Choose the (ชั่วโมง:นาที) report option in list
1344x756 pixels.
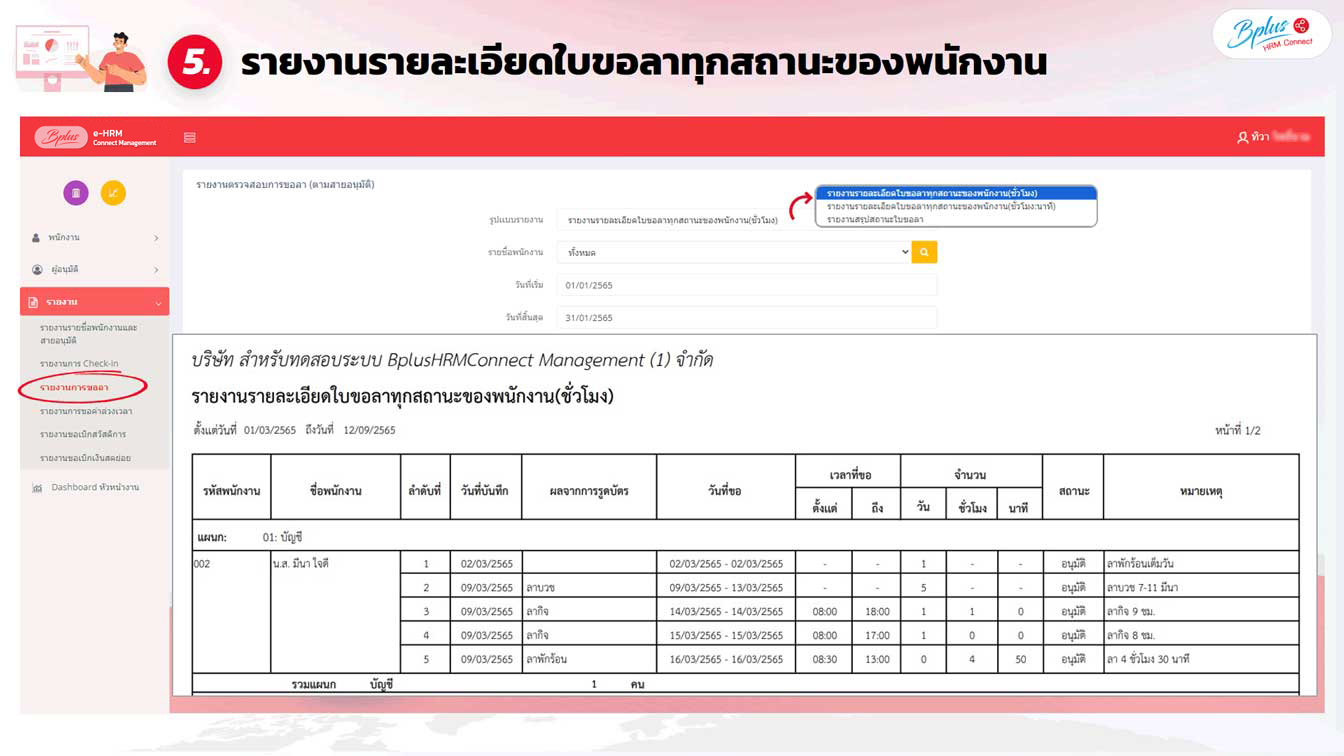(x=941, y=207)
